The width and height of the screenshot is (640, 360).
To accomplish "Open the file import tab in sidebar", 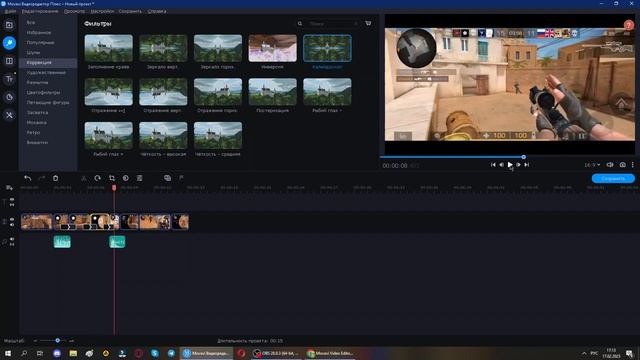I will (9, 25).
